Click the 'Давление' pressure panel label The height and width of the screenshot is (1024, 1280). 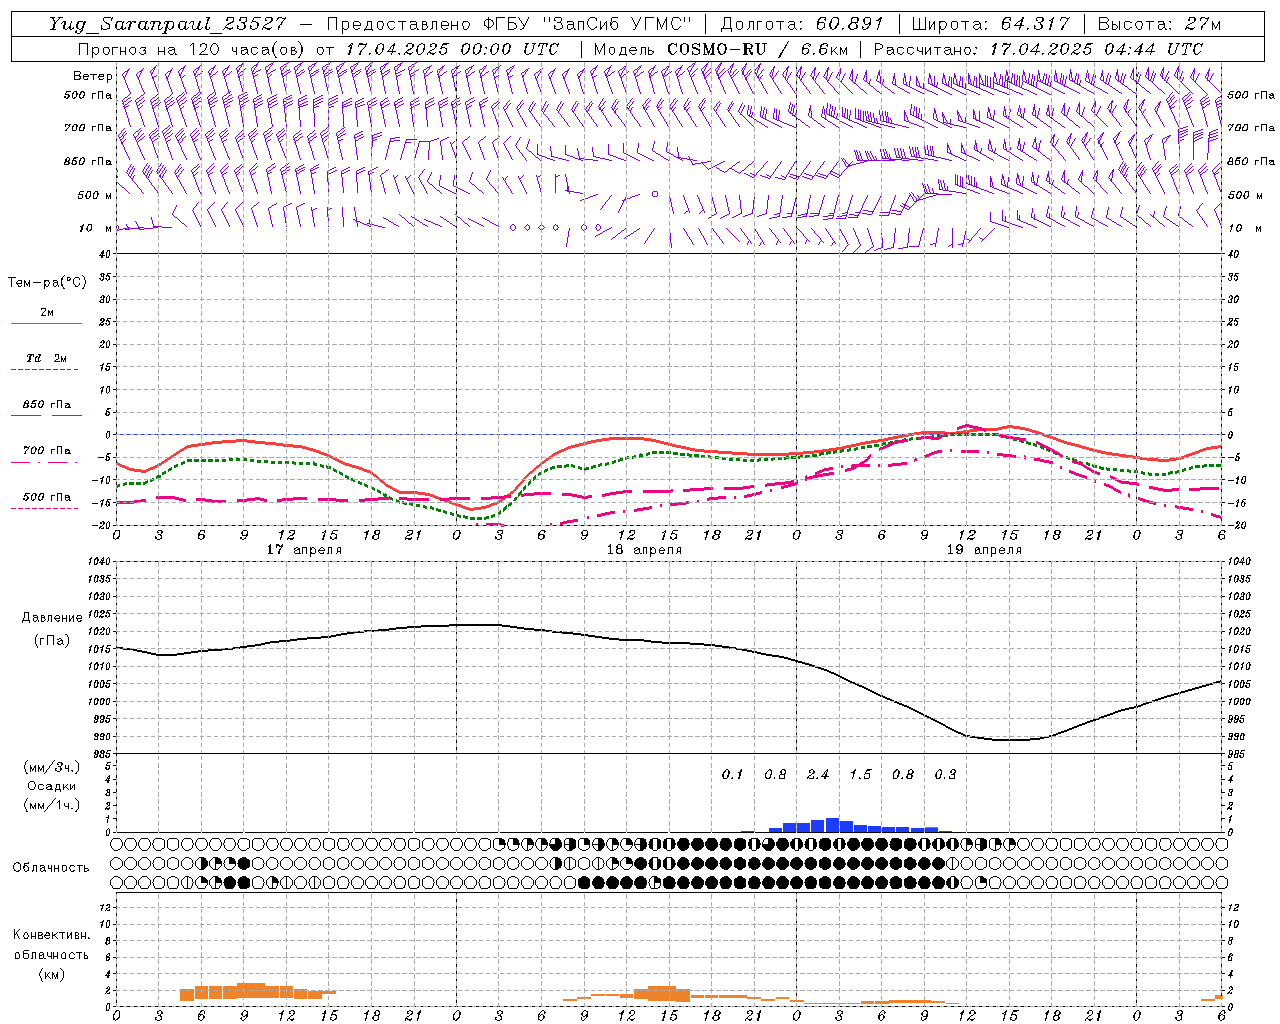point(52,618)
